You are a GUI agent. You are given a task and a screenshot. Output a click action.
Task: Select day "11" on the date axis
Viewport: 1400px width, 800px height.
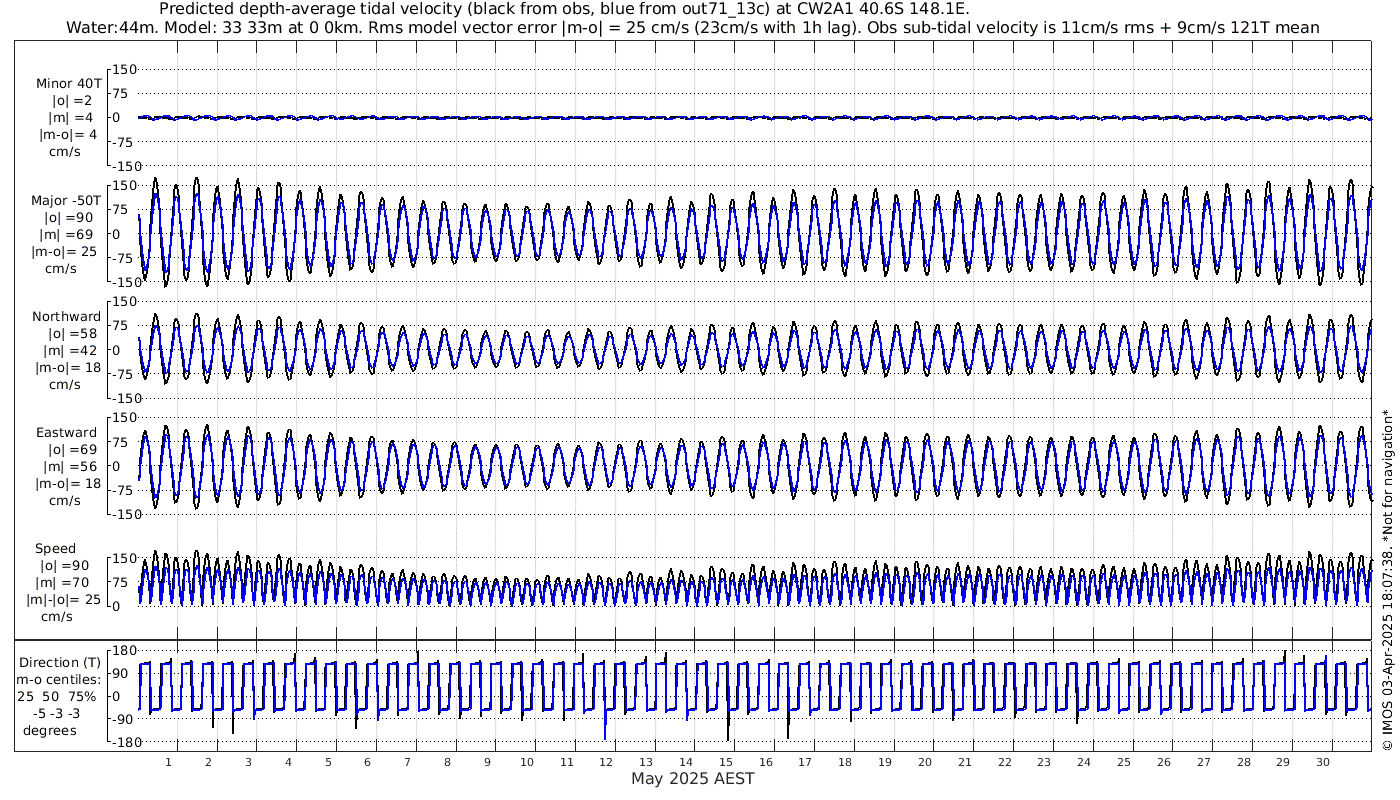pos(567,762)
